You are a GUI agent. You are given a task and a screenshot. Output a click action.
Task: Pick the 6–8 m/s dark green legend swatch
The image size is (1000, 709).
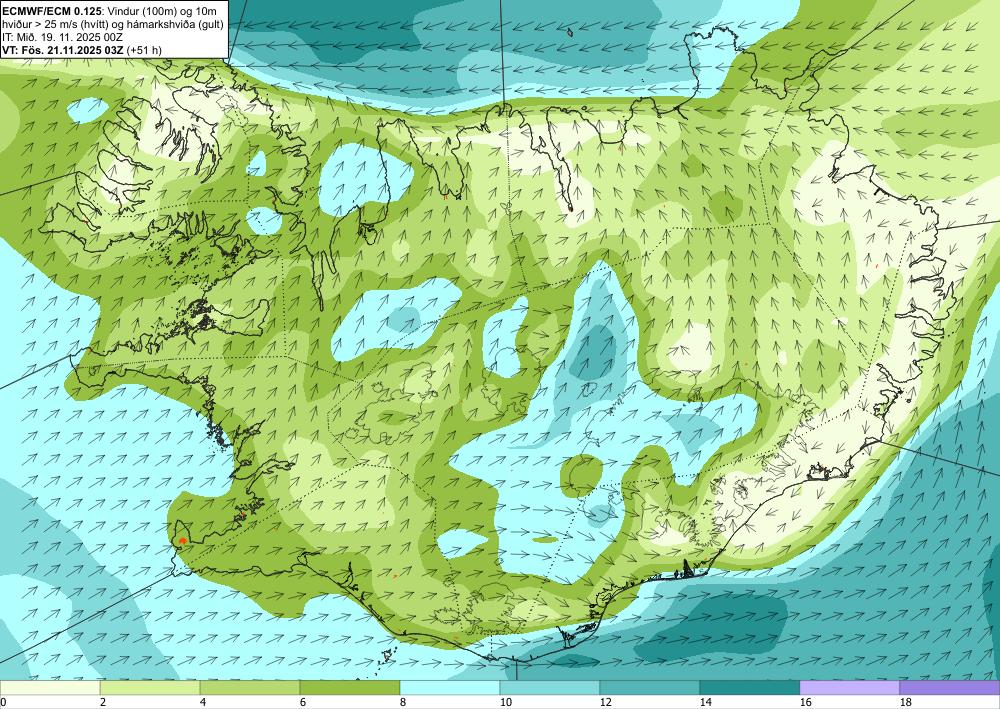coord(350,688)
